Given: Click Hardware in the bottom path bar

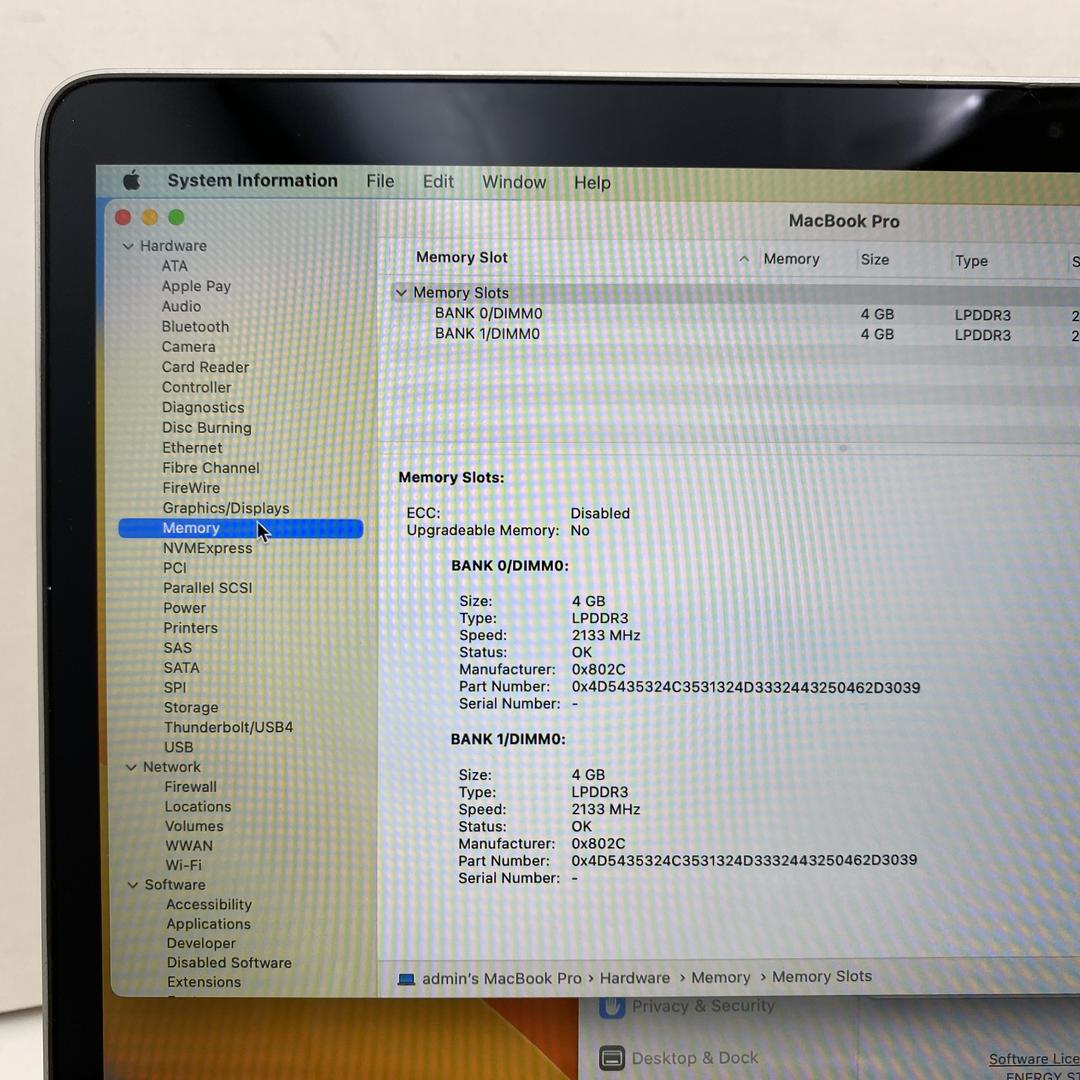Looking at the screenshot, I should (635, 978).
